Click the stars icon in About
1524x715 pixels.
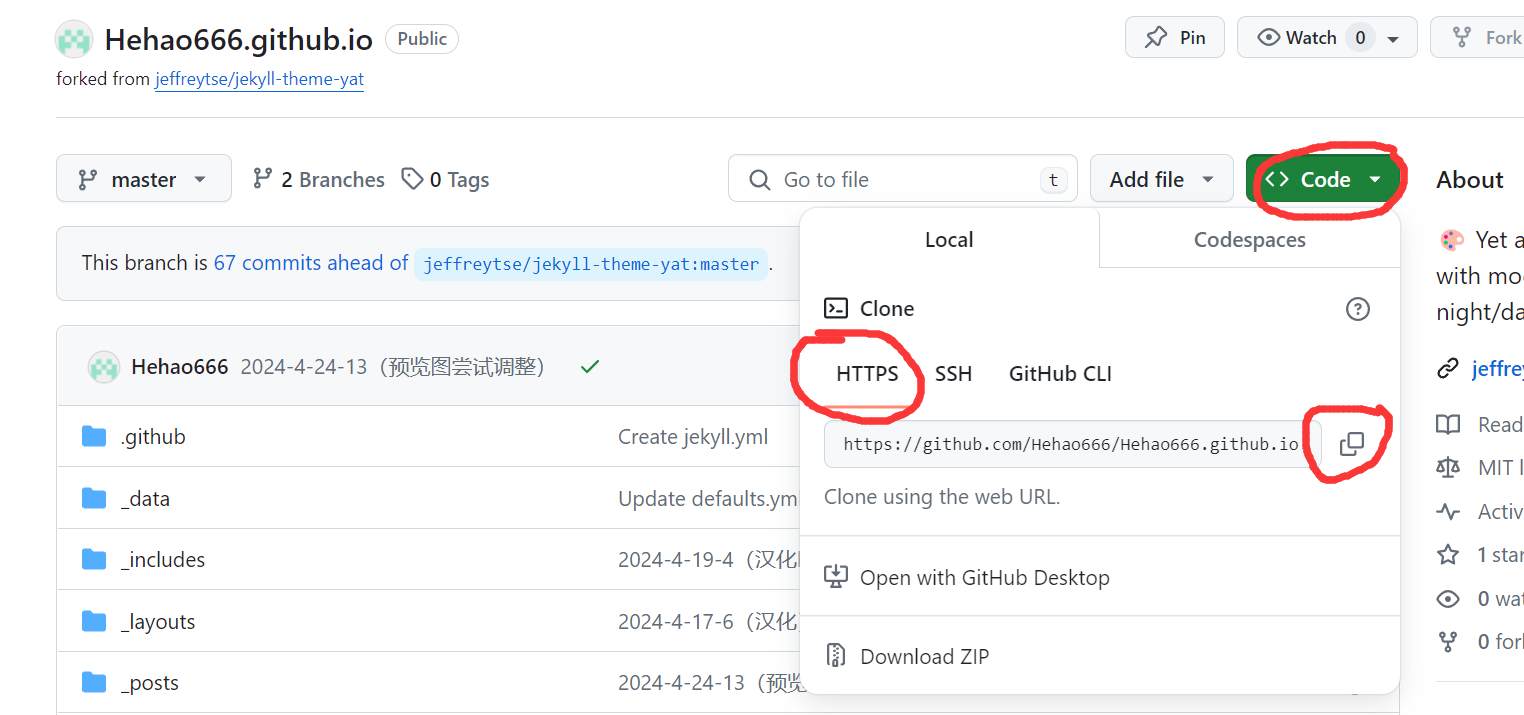click(x=1448, y=555)
